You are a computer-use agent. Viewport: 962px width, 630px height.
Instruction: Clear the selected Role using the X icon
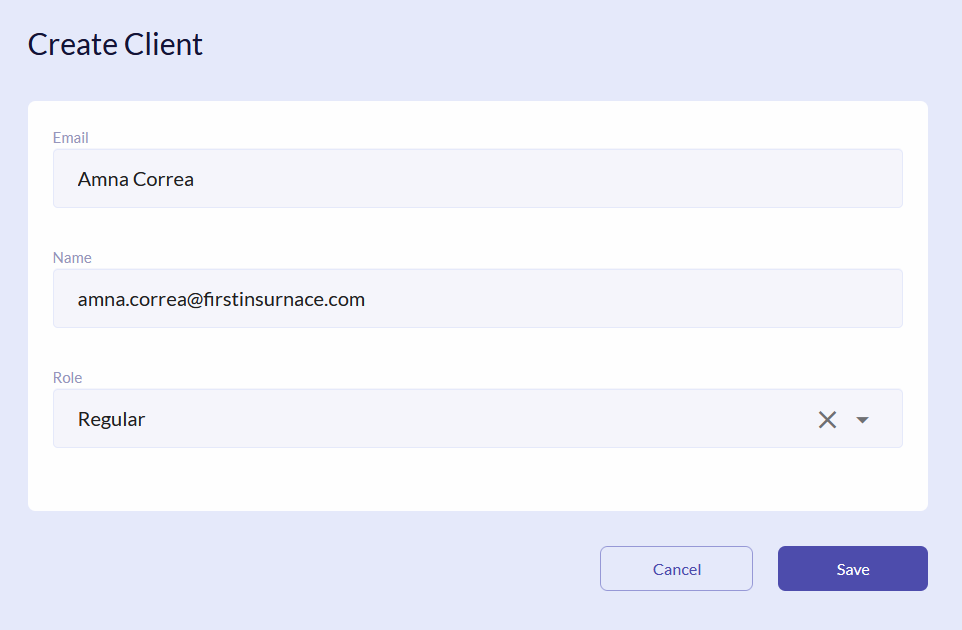[x=827, y=419]
